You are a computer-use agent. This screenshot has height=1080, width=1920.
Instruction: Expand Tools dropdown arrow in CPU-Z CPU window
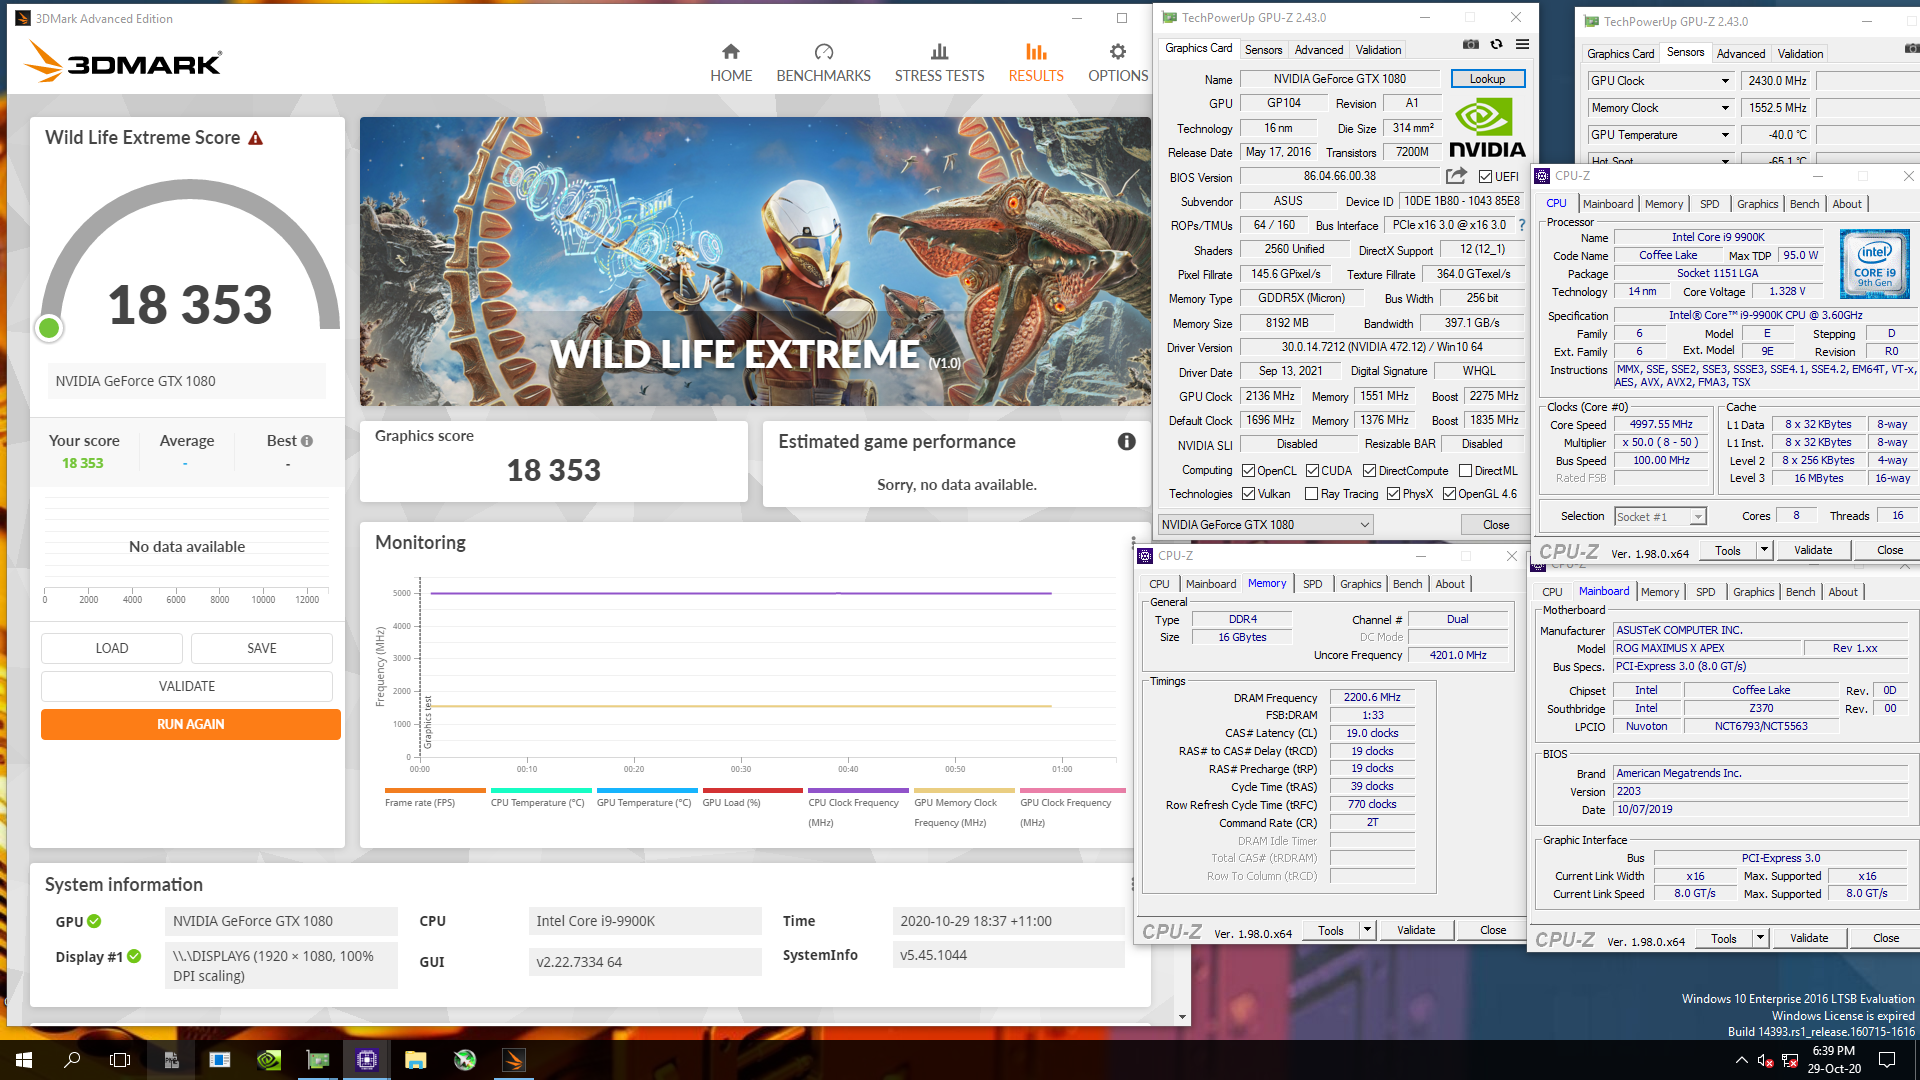click(x=1764, y=550)
